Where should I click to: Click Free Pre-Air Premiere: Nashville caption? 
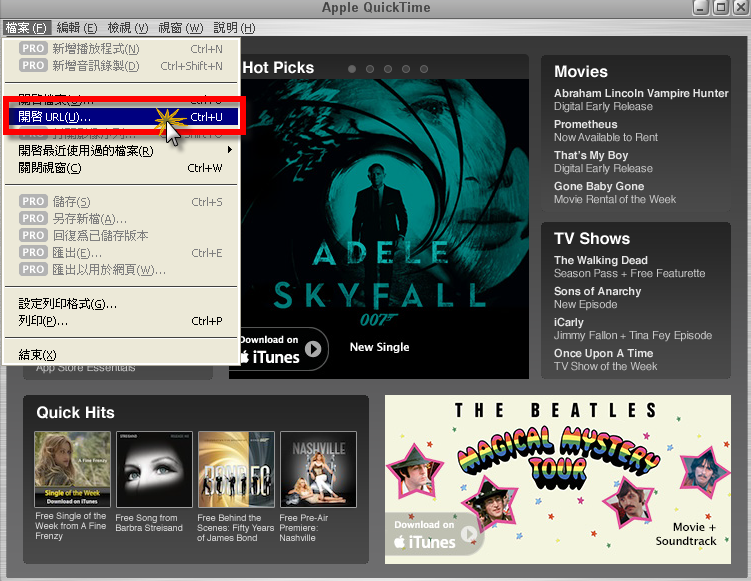coord(304,528)
